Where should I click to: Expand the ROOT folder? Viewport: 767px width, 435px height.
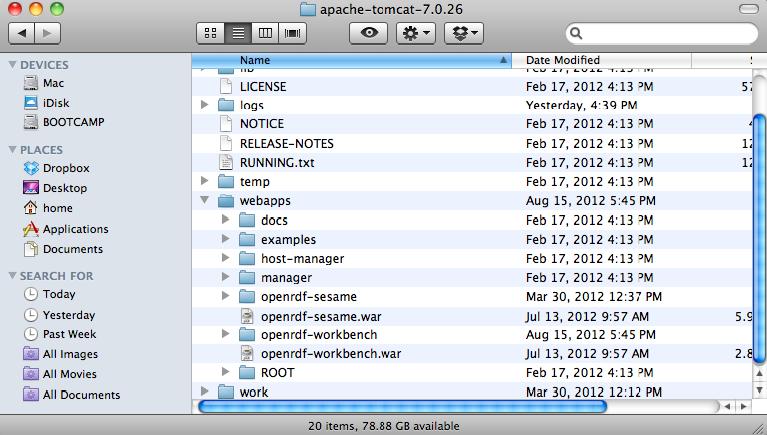click(226, 372)
